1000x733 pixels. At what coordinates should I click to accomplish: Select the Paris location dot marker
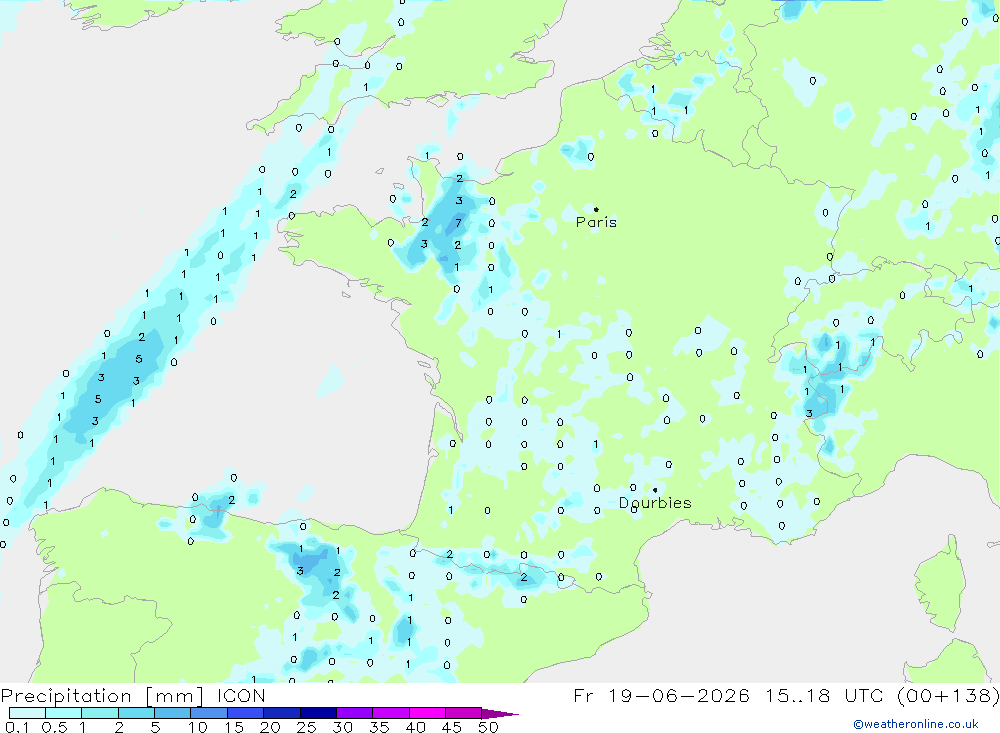[x=596, y=209]
